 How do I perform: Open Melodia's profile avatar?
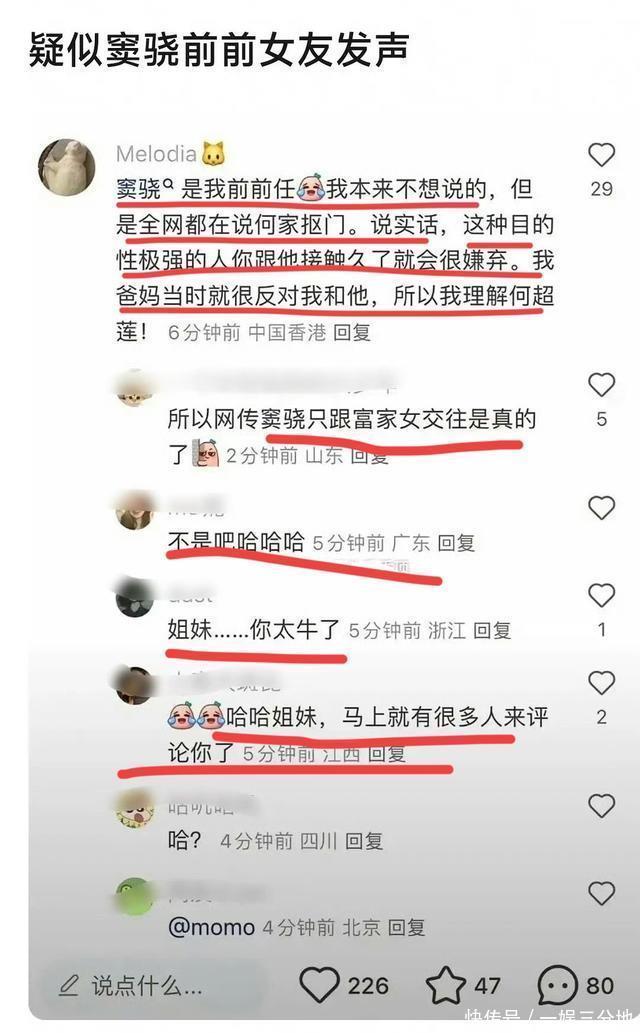(x=66, y=167)
